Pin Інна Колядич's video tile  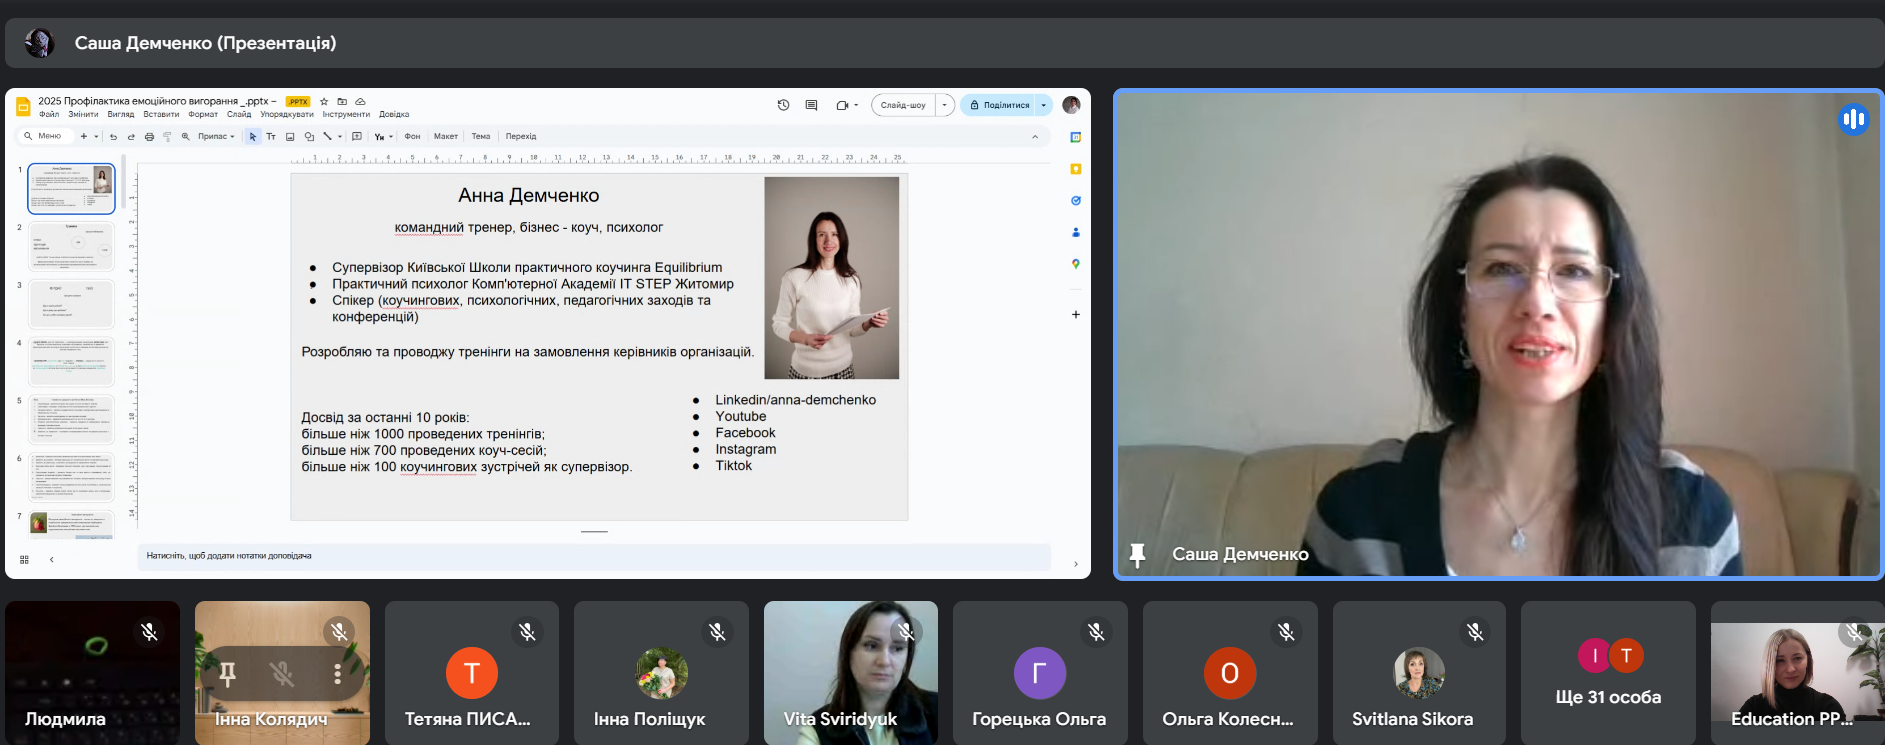228,674
